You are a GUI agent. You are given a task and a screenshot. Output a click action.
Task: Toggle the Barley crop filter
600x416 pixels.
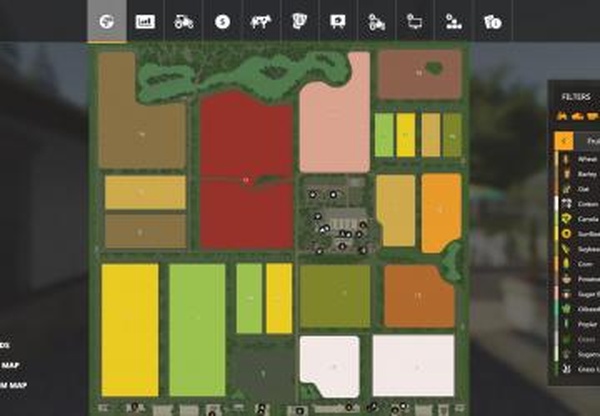pyautogui.click(x=577, y=174)
